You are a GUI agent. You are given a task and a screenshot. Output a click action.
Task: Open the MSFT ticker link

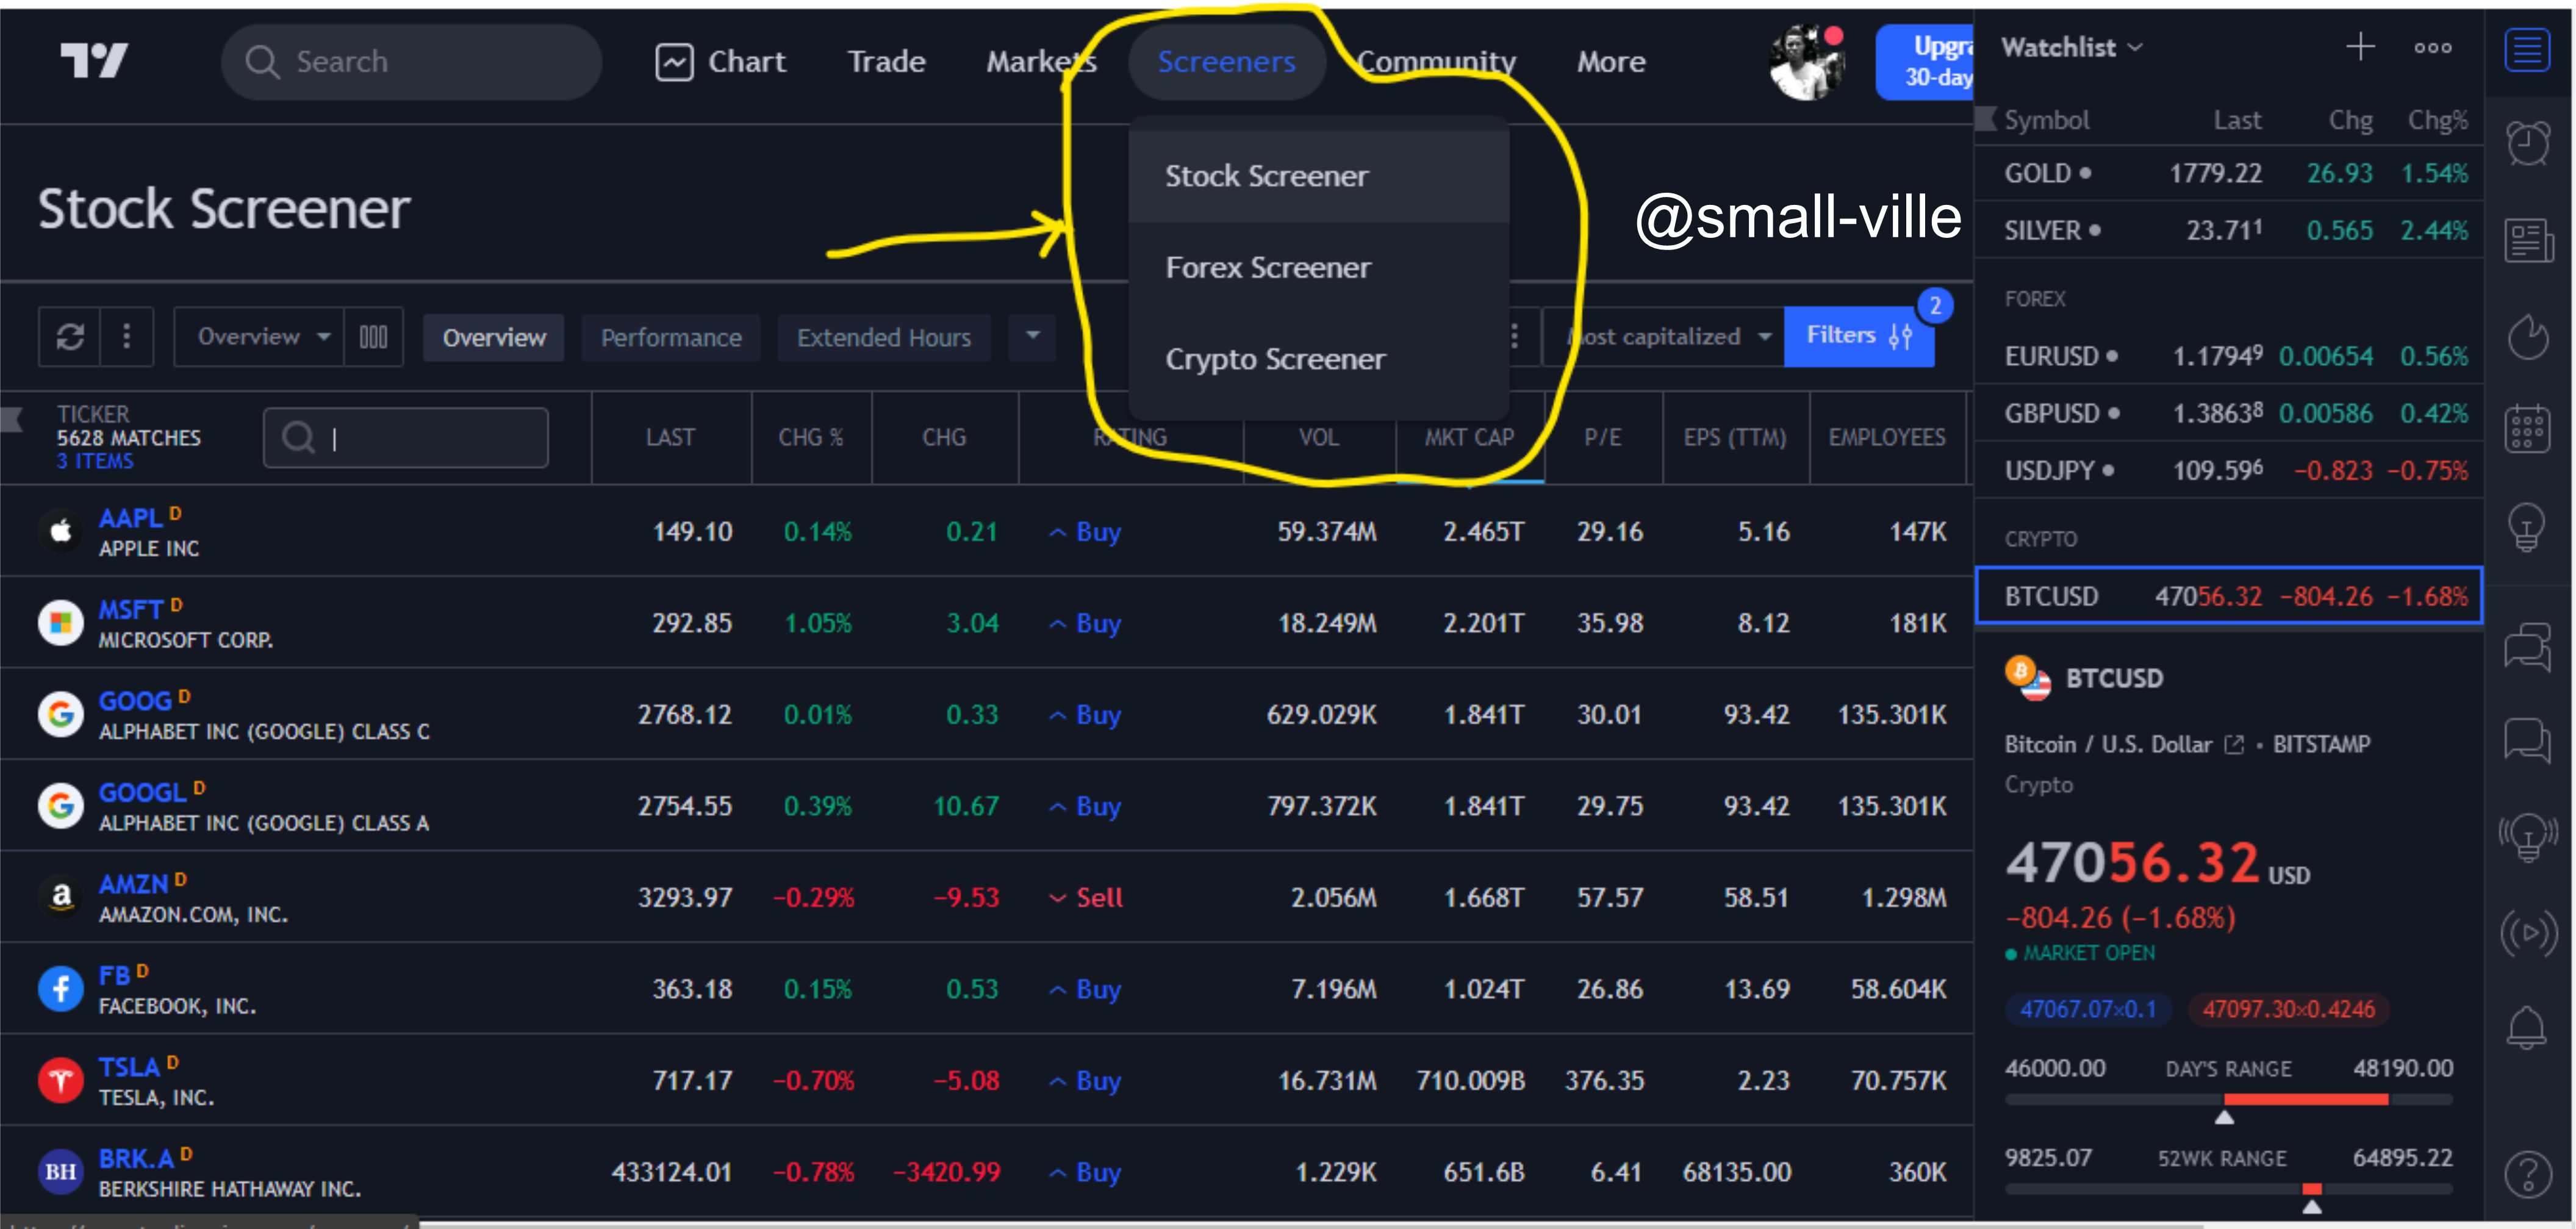pyautogui.click(x=130, y=610)
